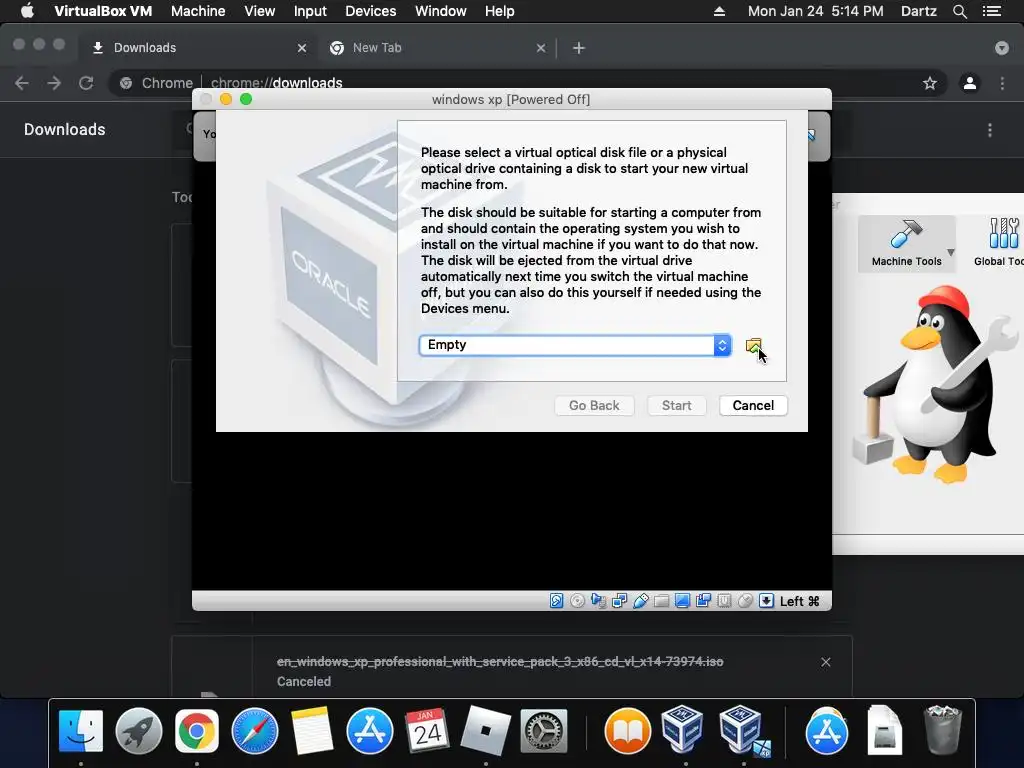
Task: Open Launchpad from the Dock
Action: [x=138, y=731]
